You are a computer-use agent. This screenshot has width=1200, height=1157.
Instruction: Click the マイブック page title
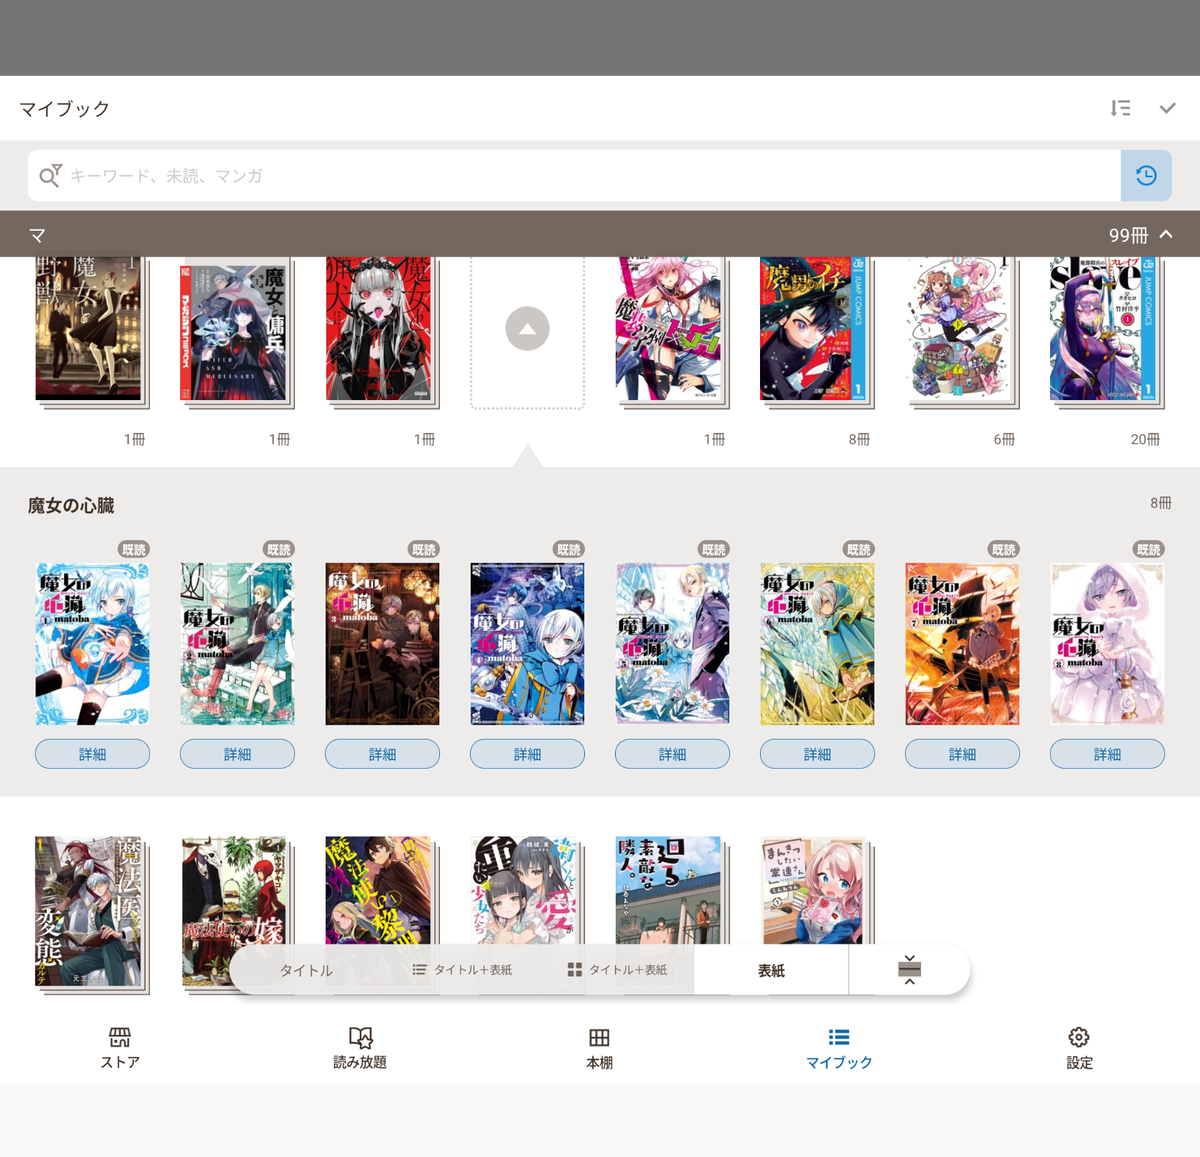click(x=65, y=108)
